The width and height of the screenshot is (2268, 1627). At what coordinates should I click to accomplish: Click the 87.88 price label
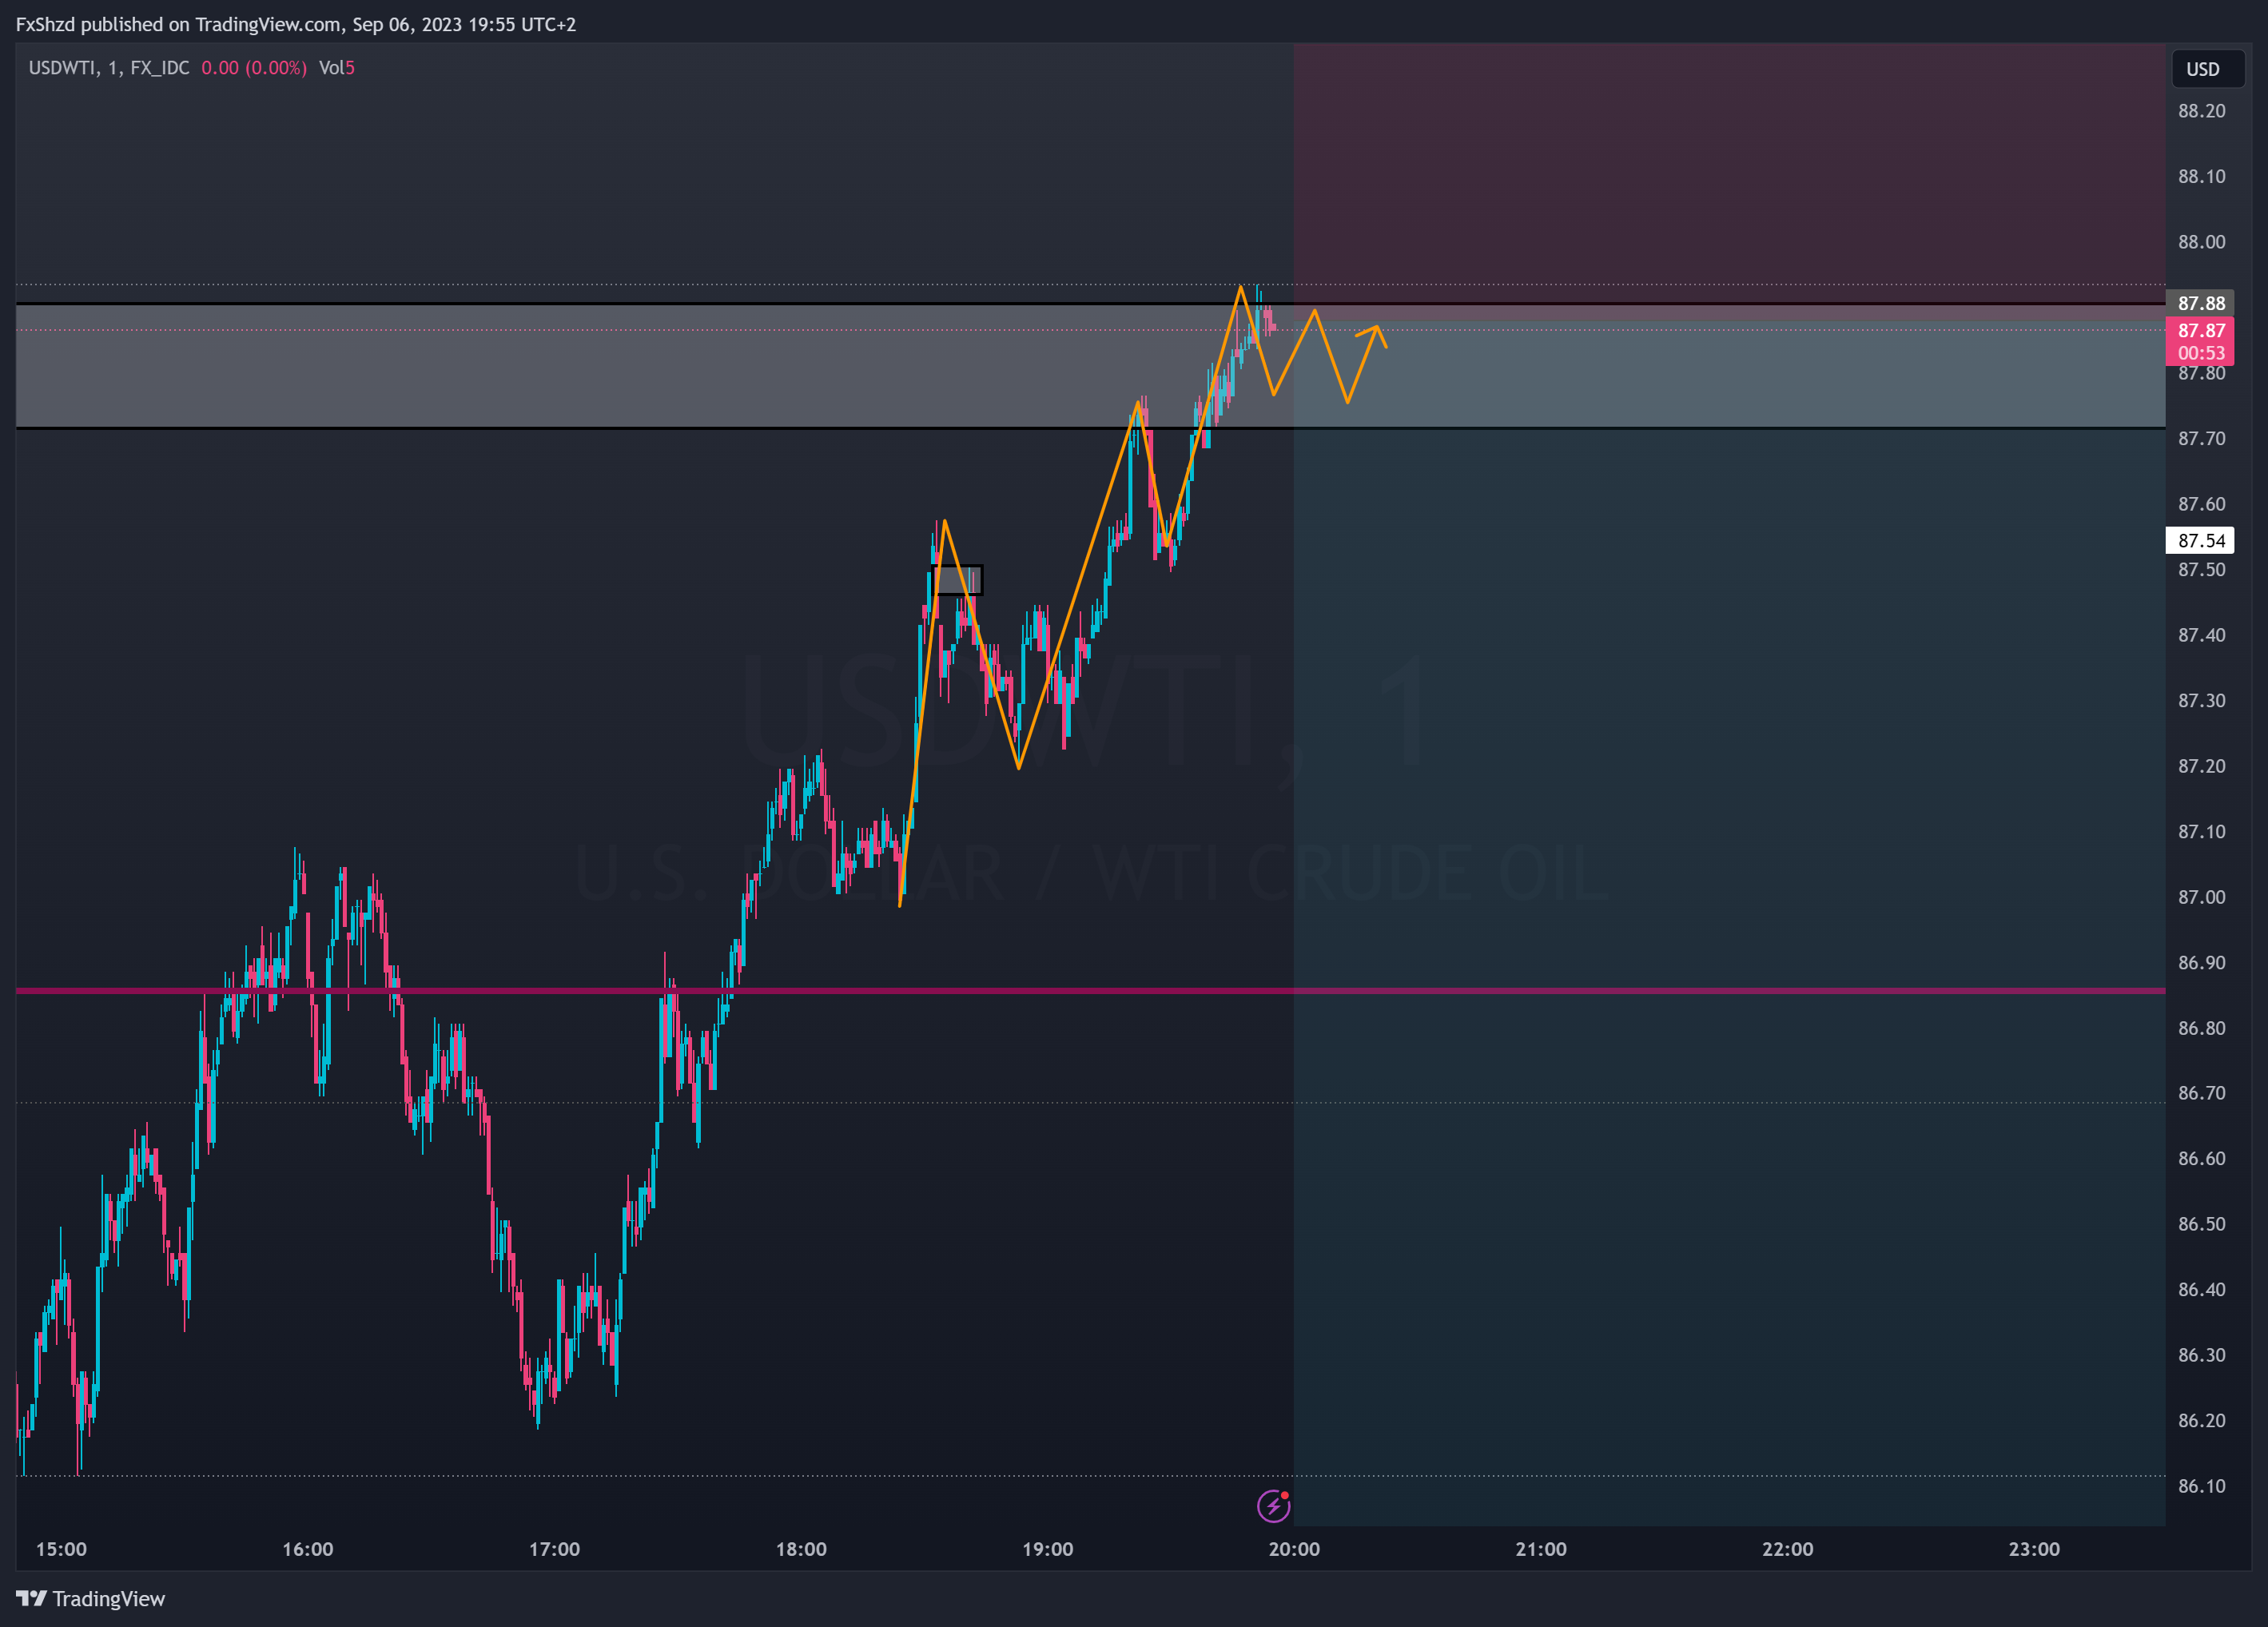pyautogui.click(x=2200, y=303)
